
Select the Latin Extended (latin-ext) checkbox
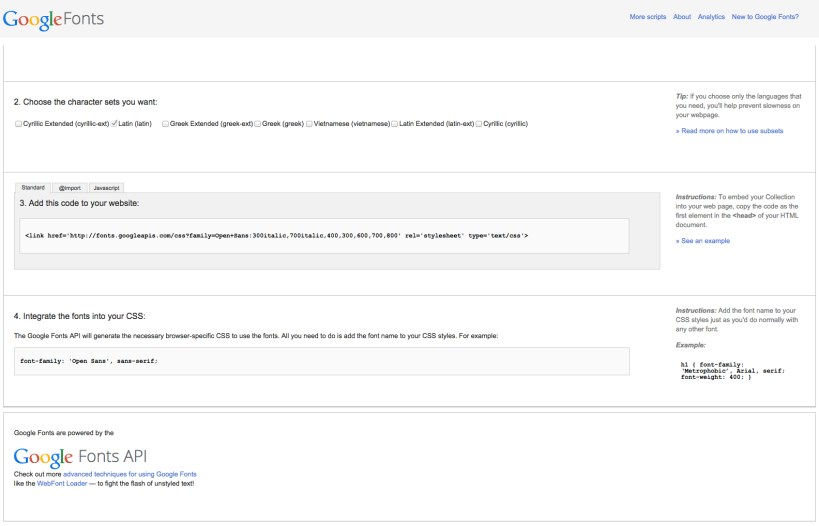pyautogui.click(x=395, y=124)
